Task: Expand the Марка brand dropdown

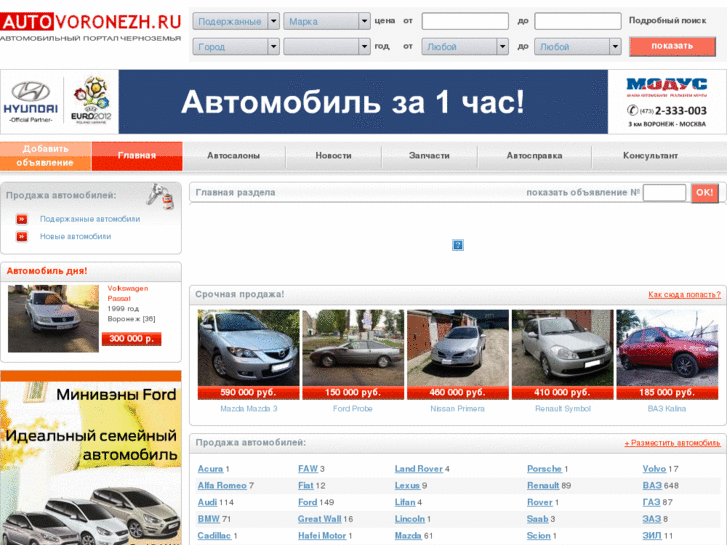Action: (327, 21)
